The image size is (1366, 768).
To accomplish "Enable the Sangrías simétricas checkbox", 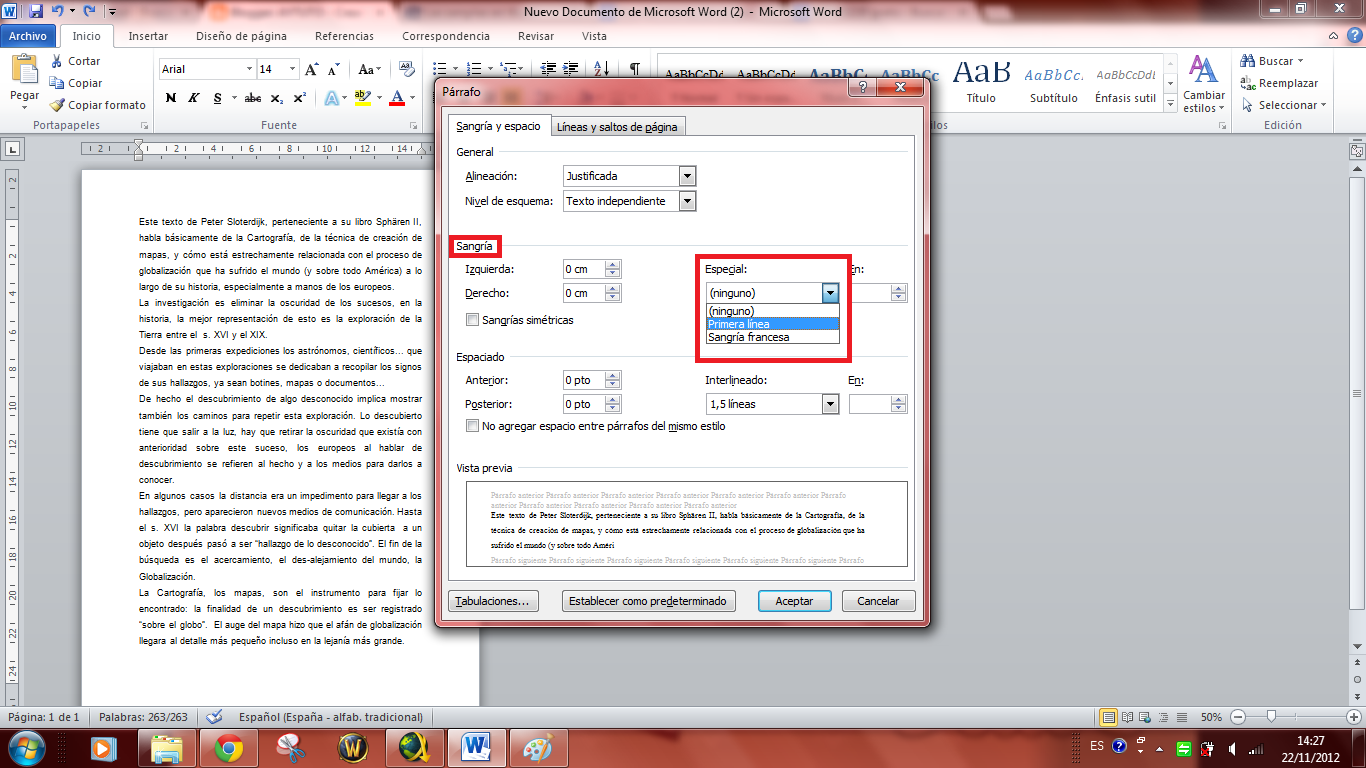I will [x=473, y=320].
